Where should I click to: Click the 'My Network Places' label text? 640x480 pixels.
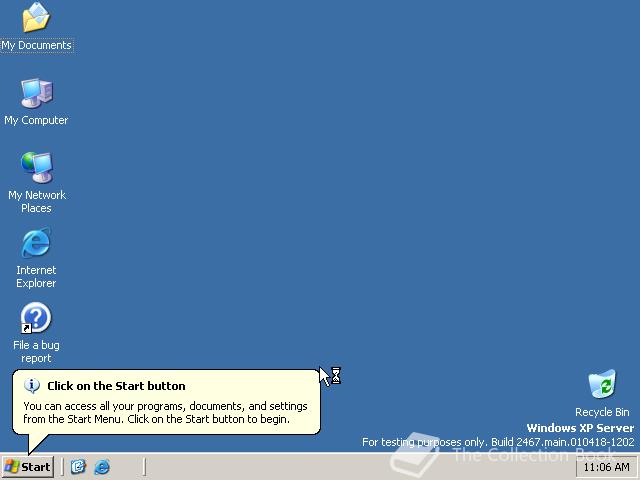(37, 201)
